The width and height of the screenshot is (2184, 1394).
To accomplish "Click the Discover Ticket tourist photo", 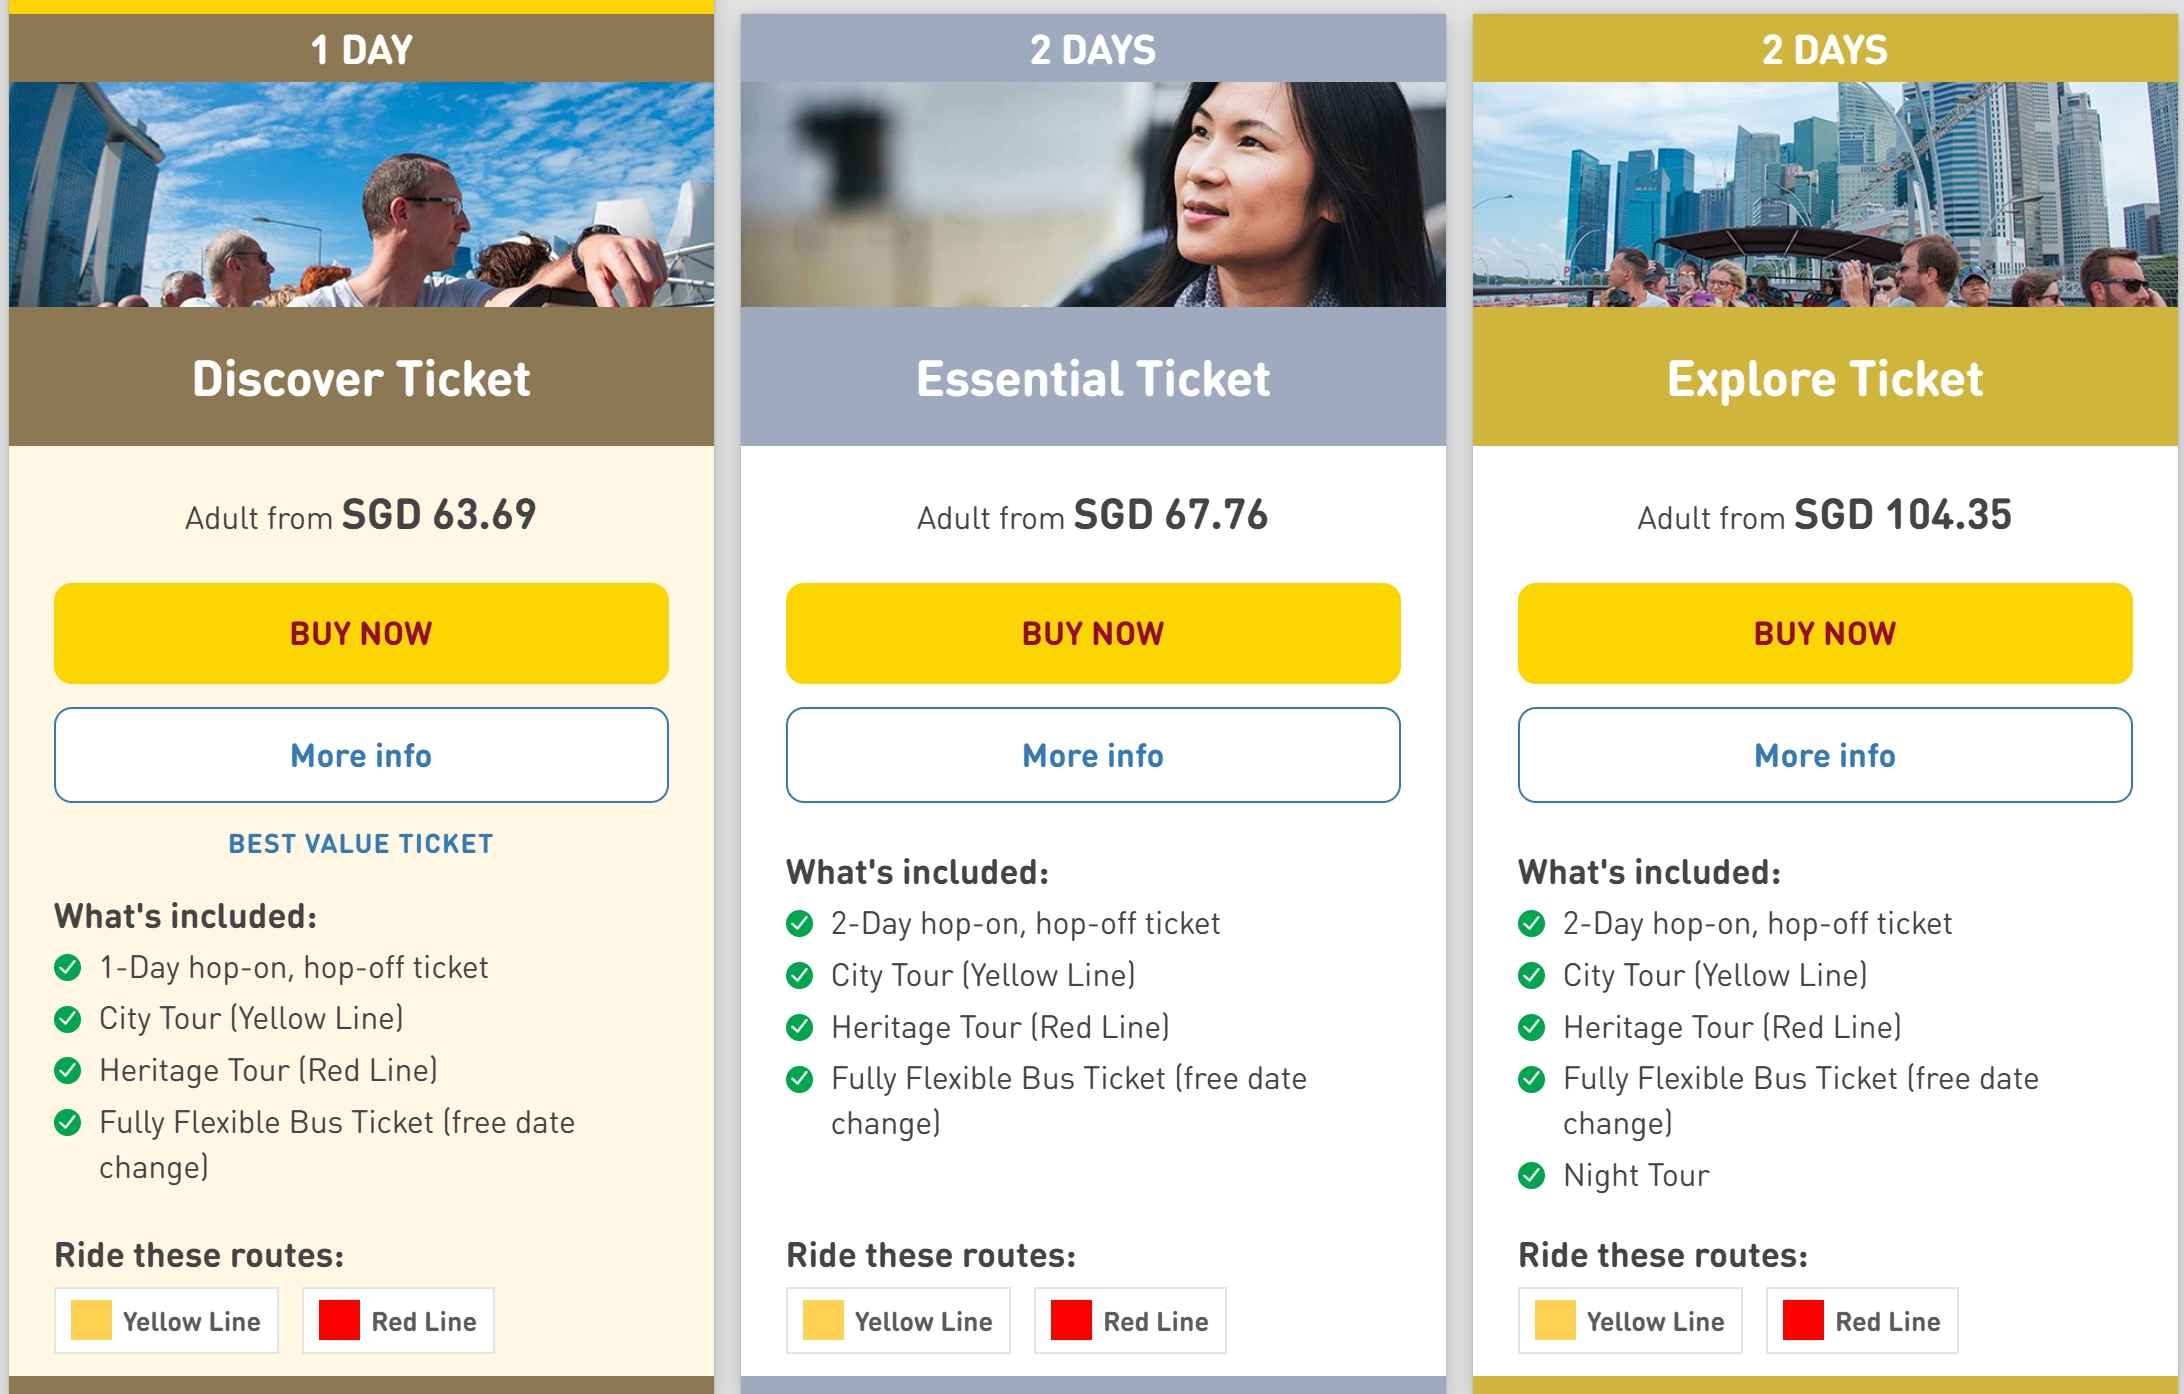I will (361, 194).
